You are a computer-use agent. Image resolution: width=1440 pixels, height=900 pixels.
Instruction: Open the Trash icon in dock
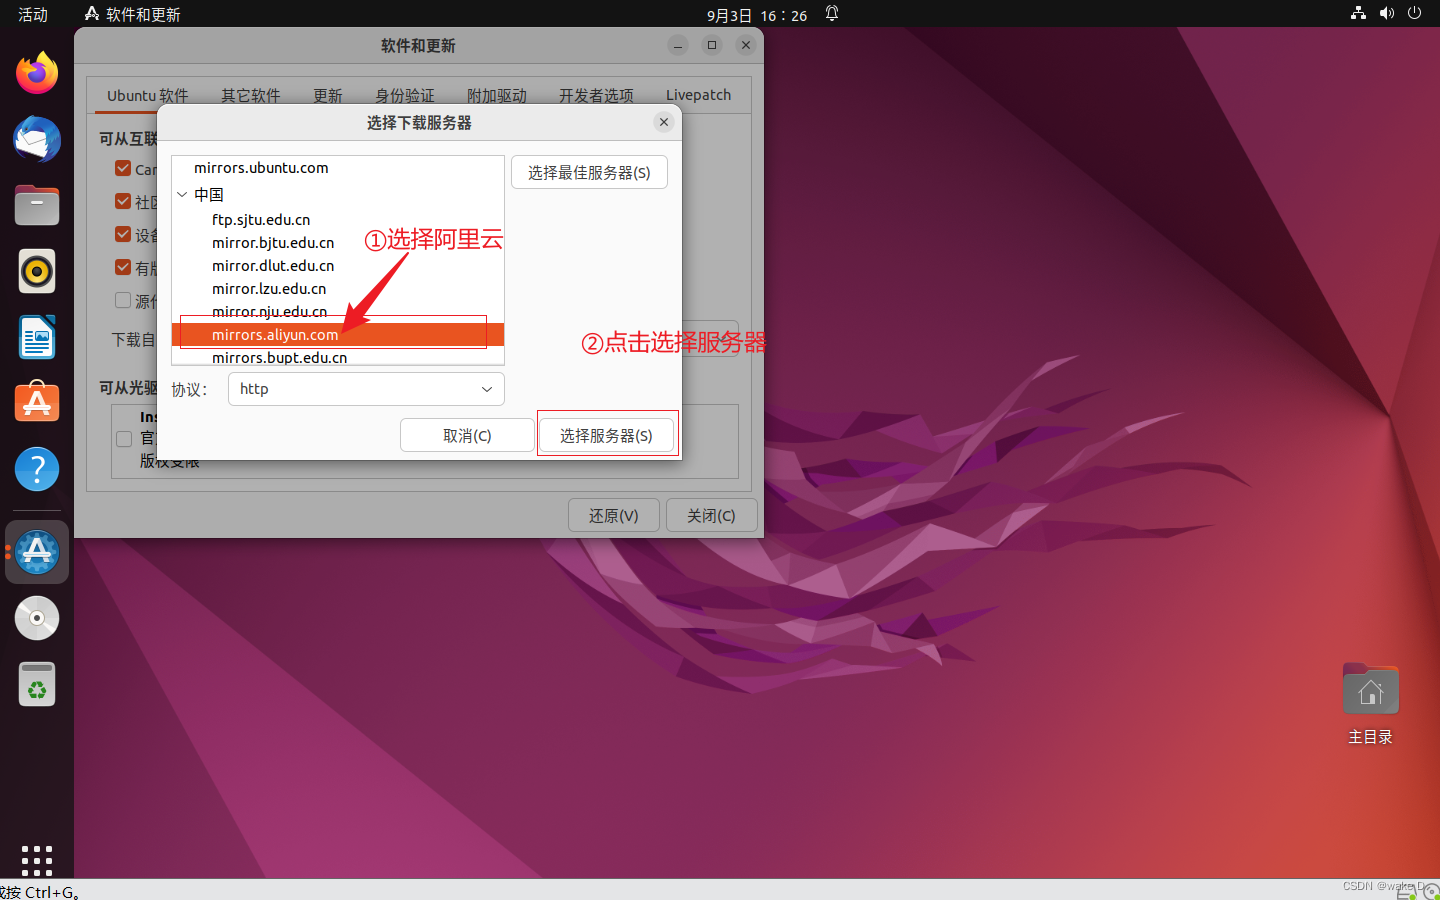pos(37,685)
